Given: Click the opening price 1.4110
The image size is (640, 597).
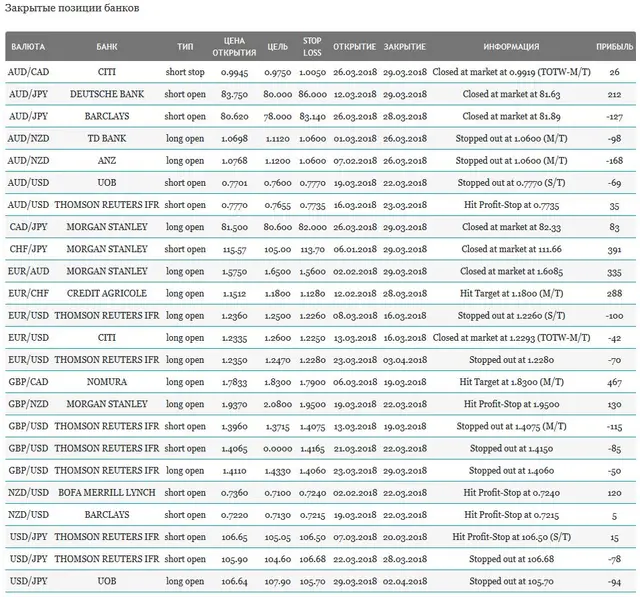Looking at the screenshot, I should (234, 471).
